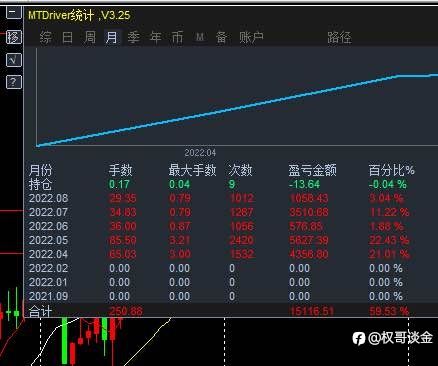Click the -13.64 position profit value
This screenshot has width=438, height=366.
point(304,184)
